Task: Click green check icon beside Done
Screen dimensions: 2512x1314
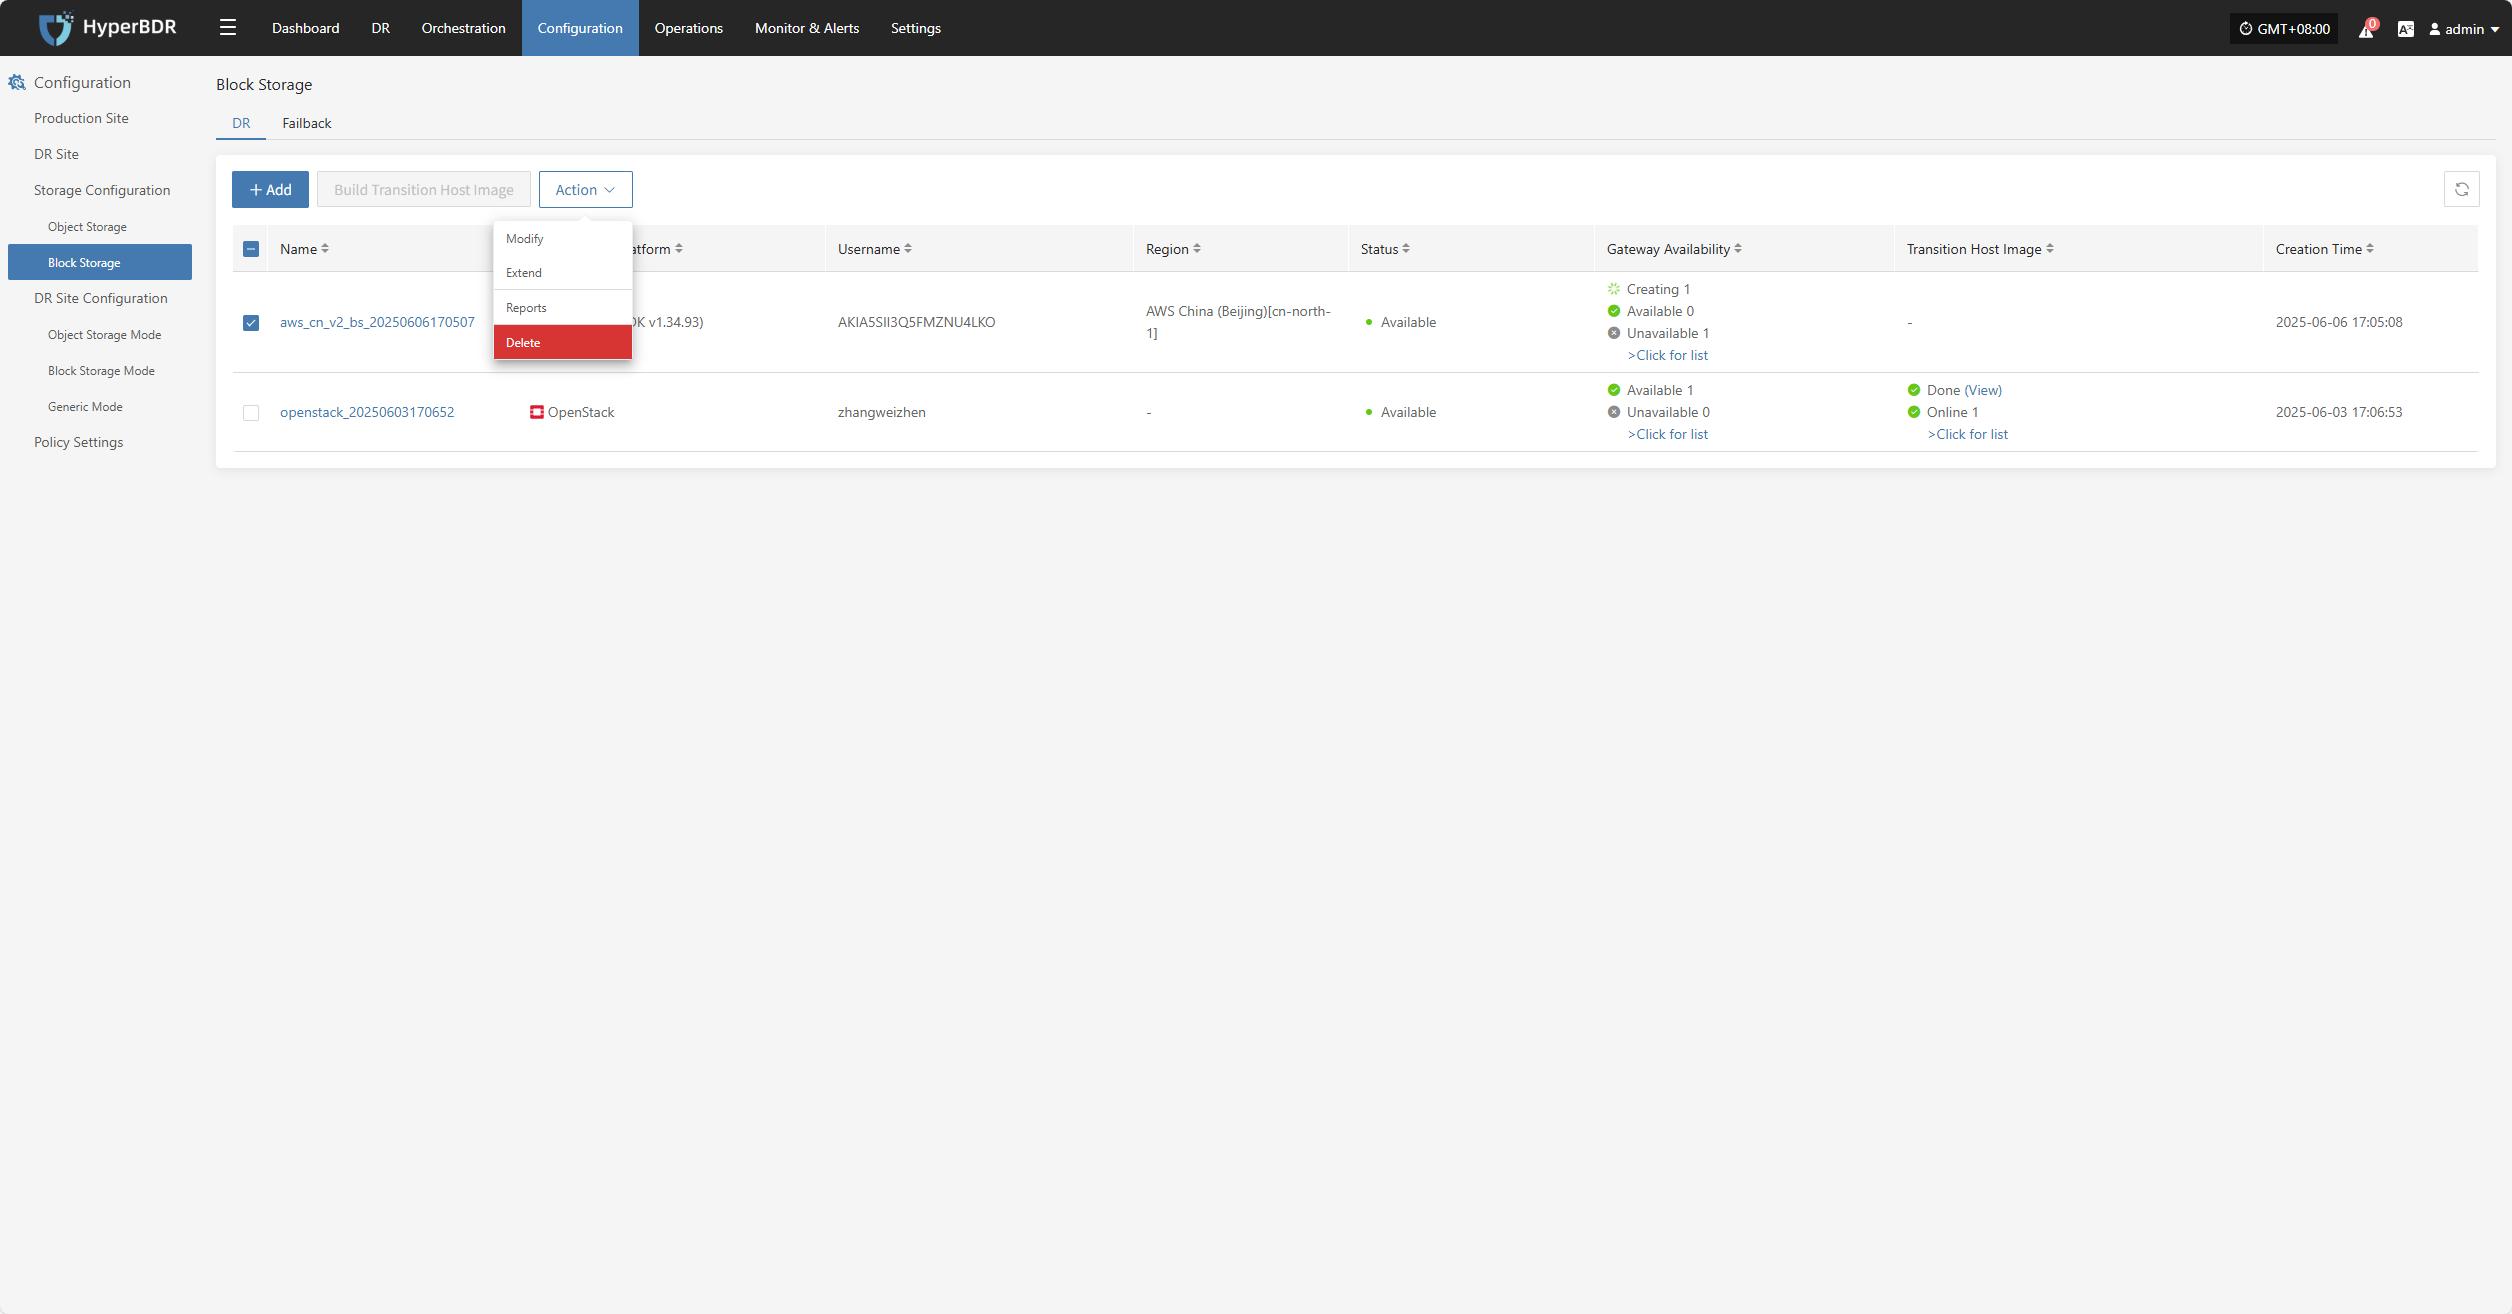Action: (1914, 390)
